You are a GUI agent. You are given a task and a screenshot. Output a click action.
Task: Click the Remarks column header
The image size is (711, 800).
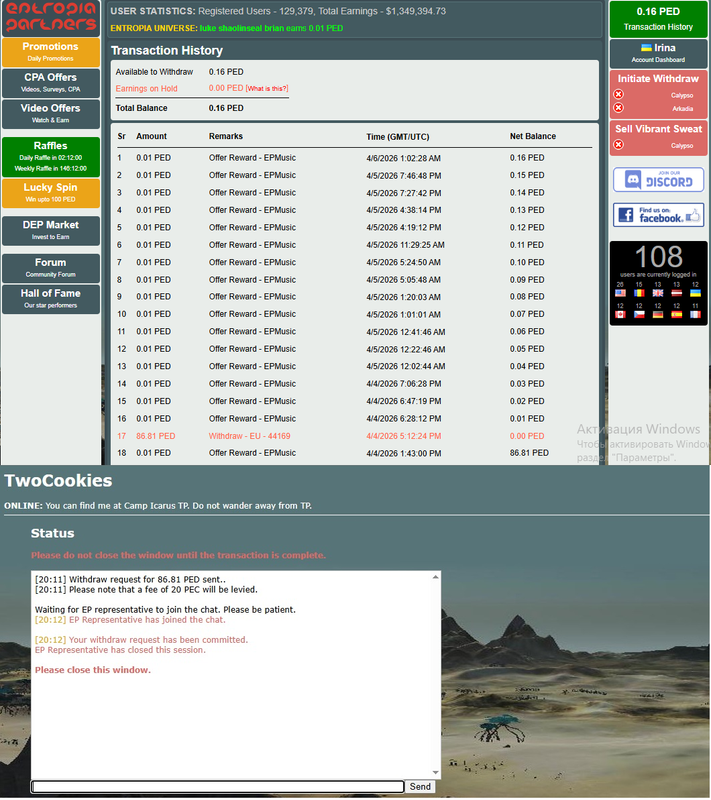tap(225, 136)
